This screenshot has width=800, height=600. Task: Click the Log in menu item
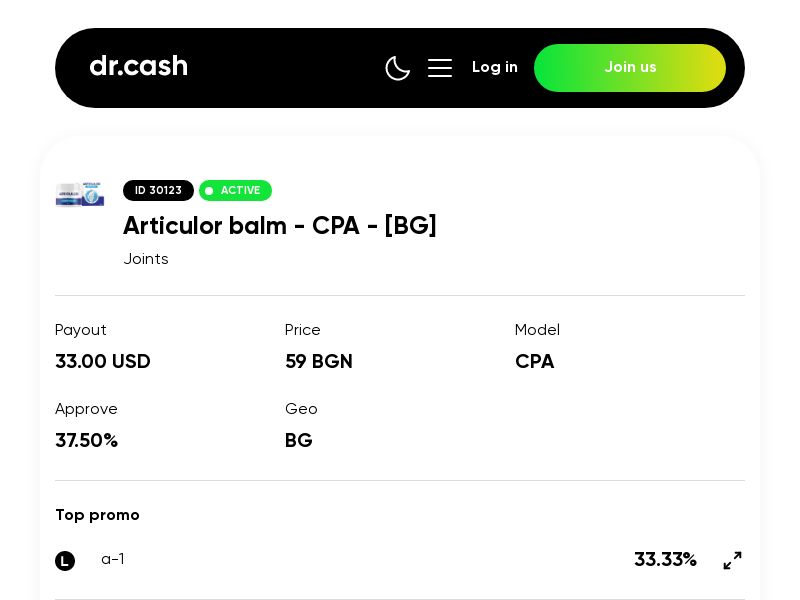pyautogui.click(x=495, y=67)
